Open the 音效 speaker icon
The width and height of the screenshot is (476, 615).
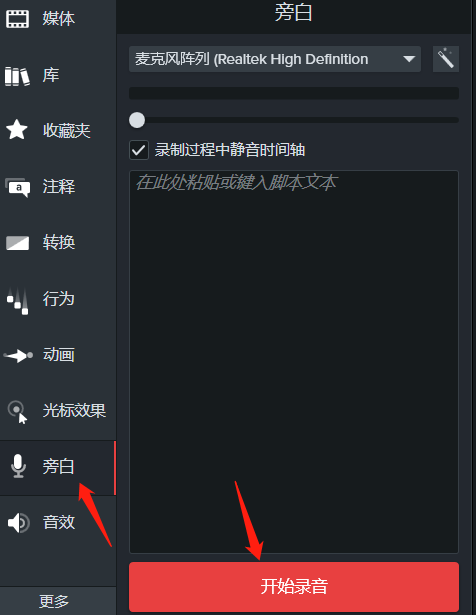(x=18, y=522)
